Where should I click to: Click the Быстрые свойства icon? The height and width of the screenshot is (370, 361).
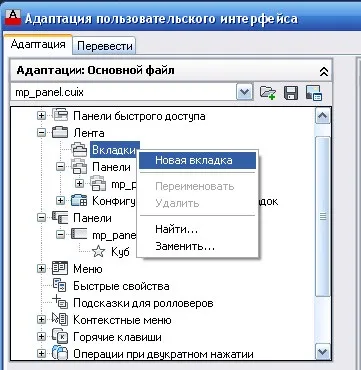(x=60, y=286)
